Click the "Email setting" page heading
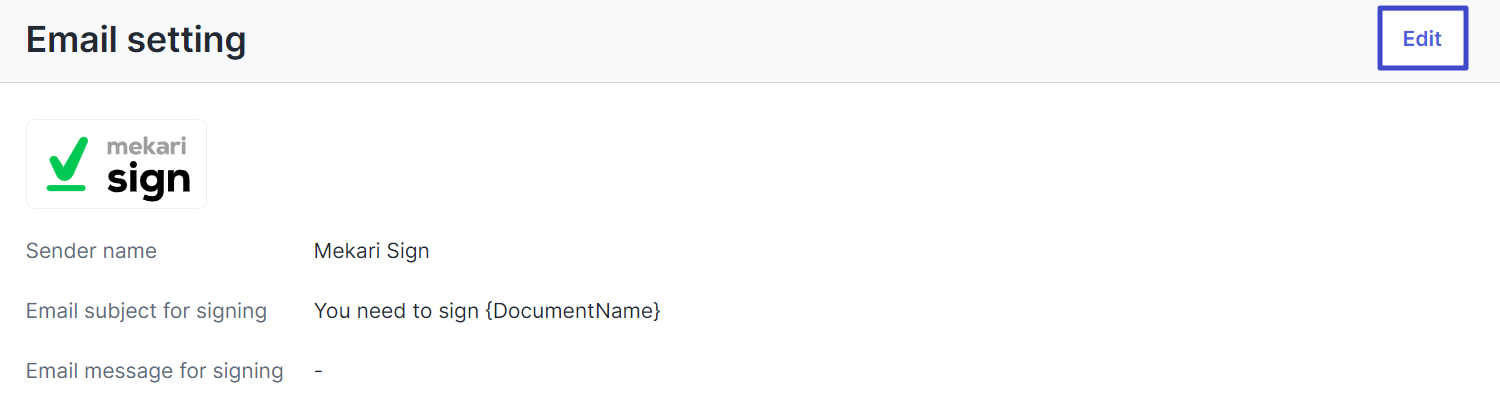 click(136, 40)
